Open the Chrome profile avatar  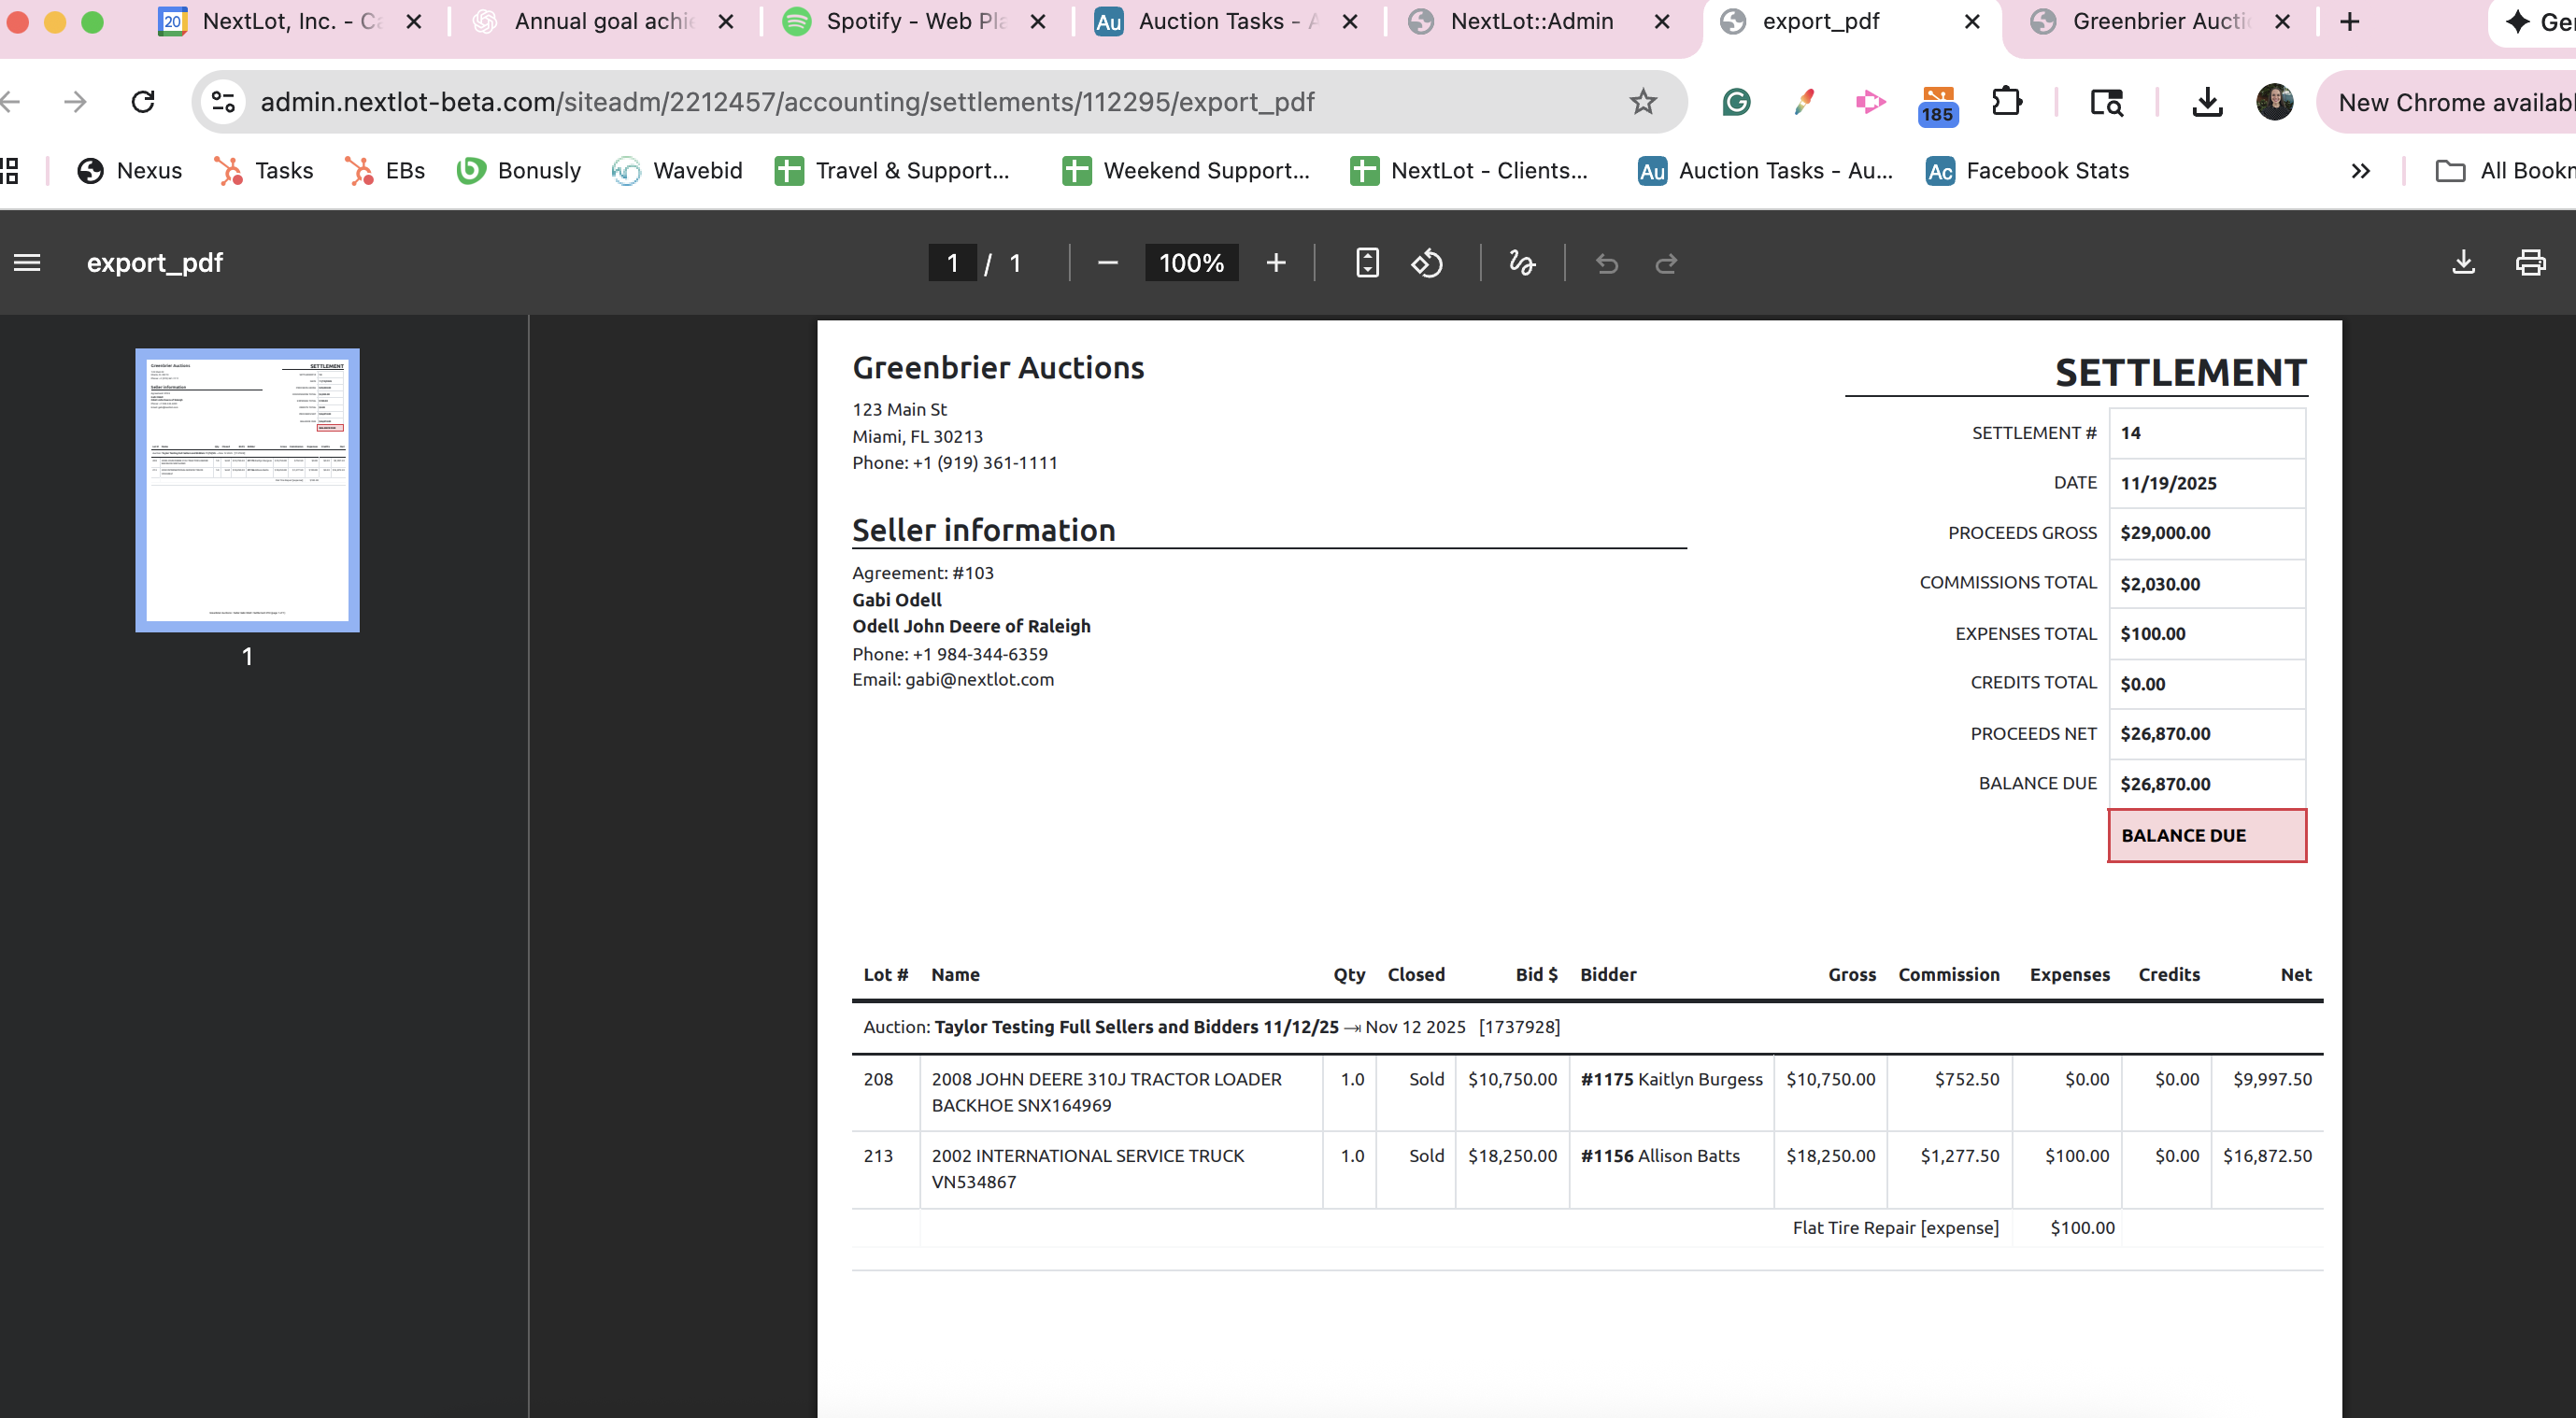pyautogui.click(x=2275, y=102)
